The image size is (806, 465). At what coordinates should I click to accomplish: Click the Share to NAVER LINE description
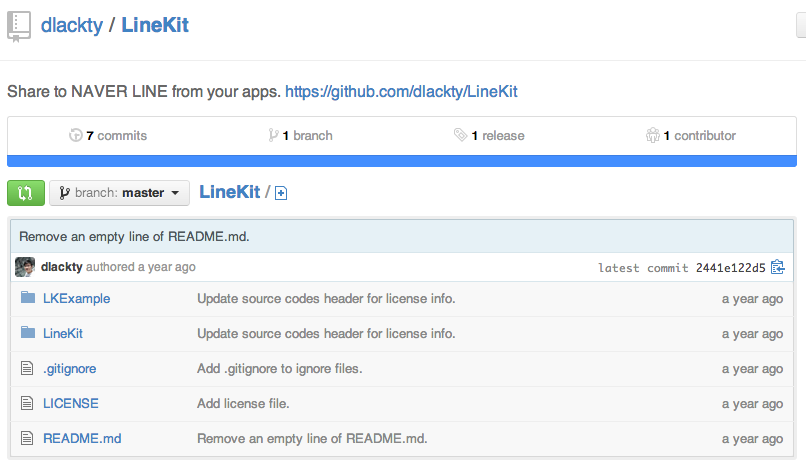click(x=144, y=91)
